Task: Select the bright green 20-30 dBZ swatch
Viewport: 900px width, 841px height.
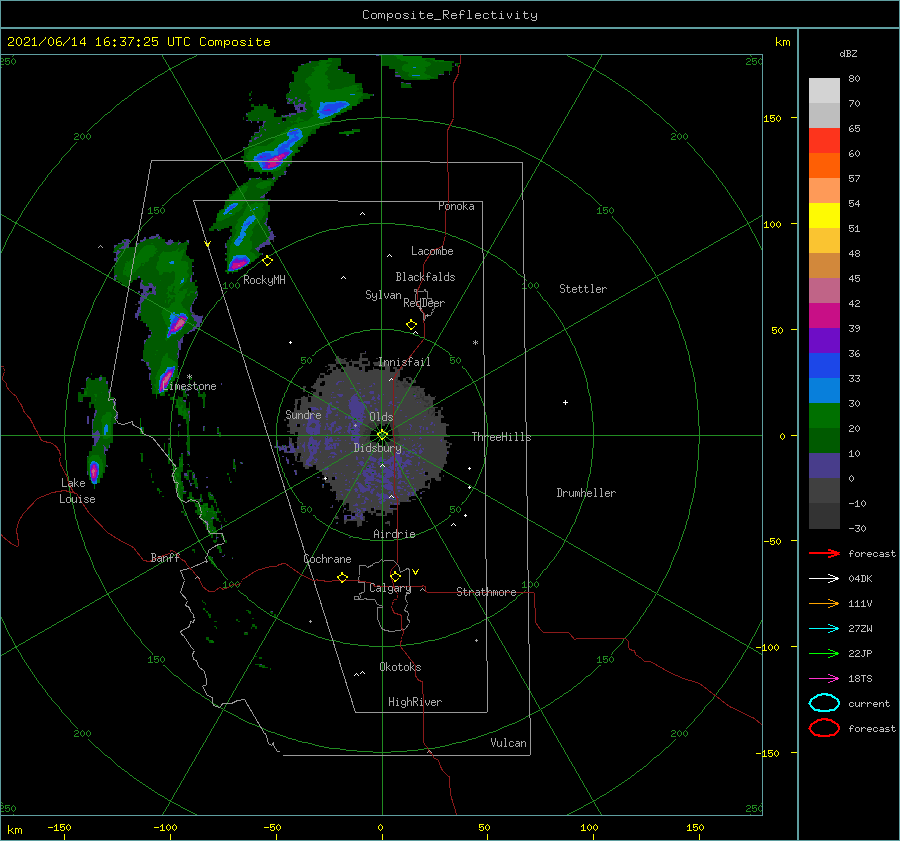Action: pyautogui.click(x=824, y=416)
